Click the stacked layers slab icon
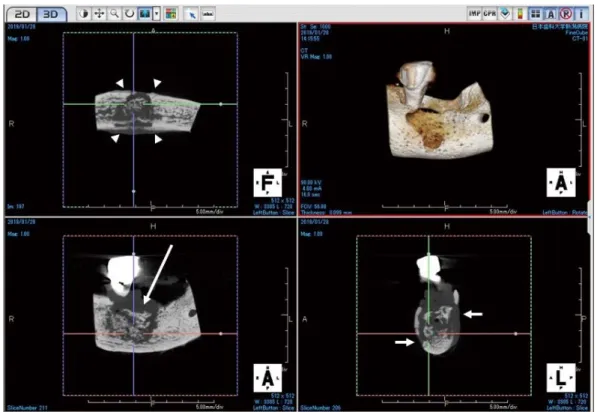The image size is (597, 412). [505, 14]
